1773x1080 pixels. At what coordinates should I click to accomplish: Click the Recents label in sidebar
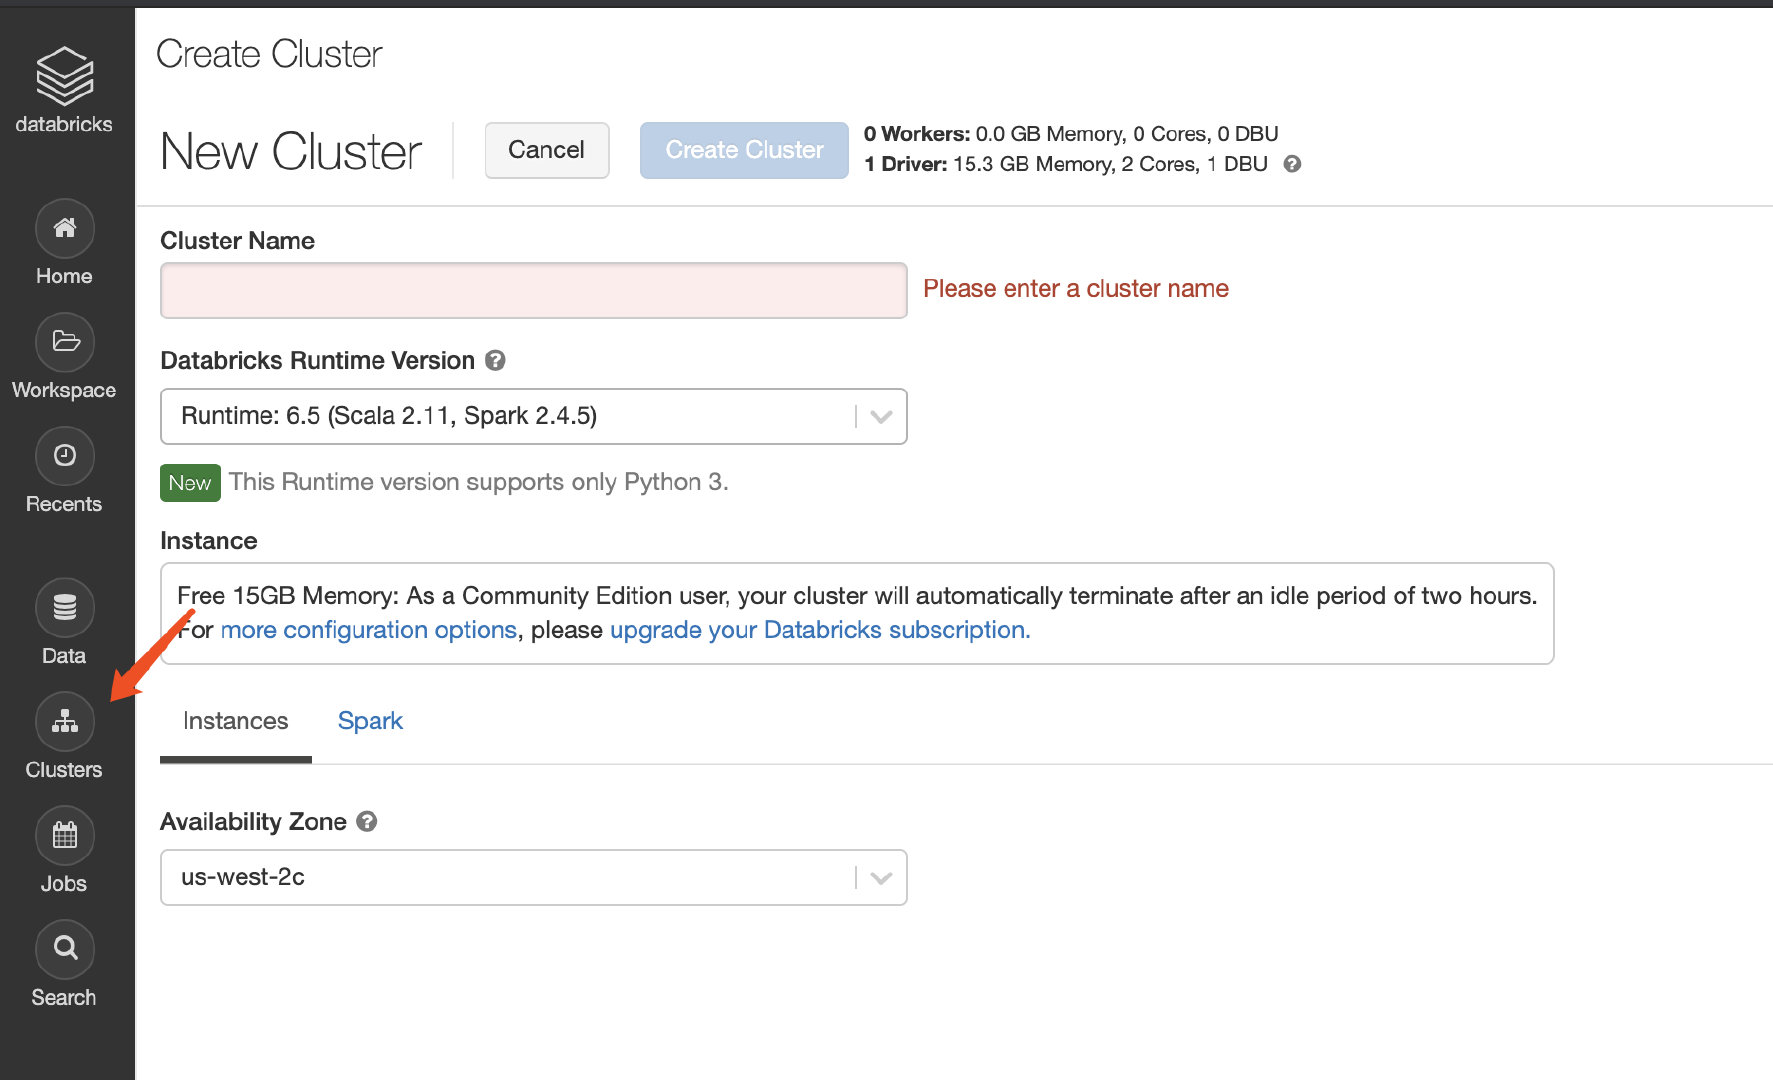click(64, 504)
